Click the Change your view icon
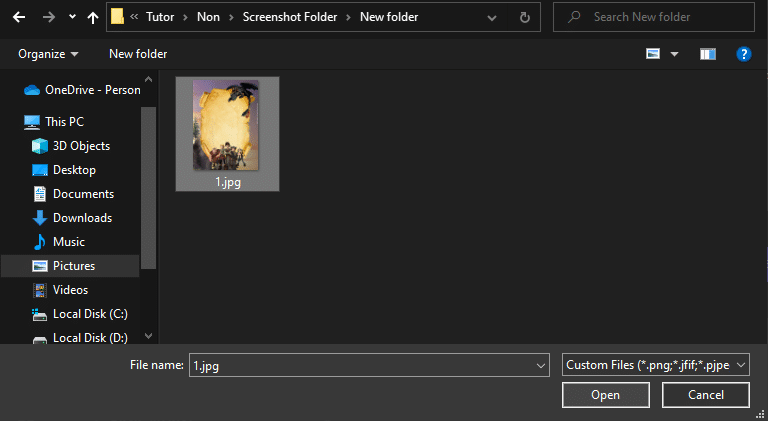 click(x=653, y=54)
